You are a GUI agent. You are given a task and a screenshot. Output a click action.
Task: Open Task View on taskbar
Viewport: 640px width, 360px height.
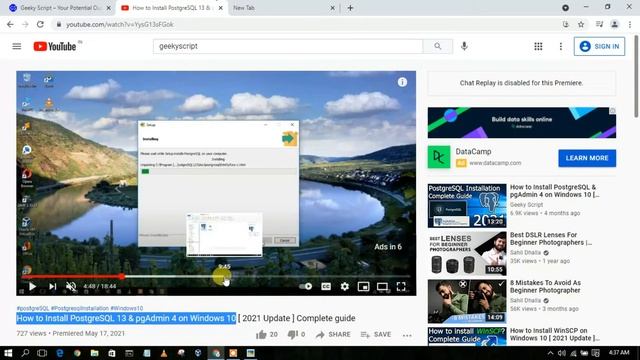coord(42,353)
